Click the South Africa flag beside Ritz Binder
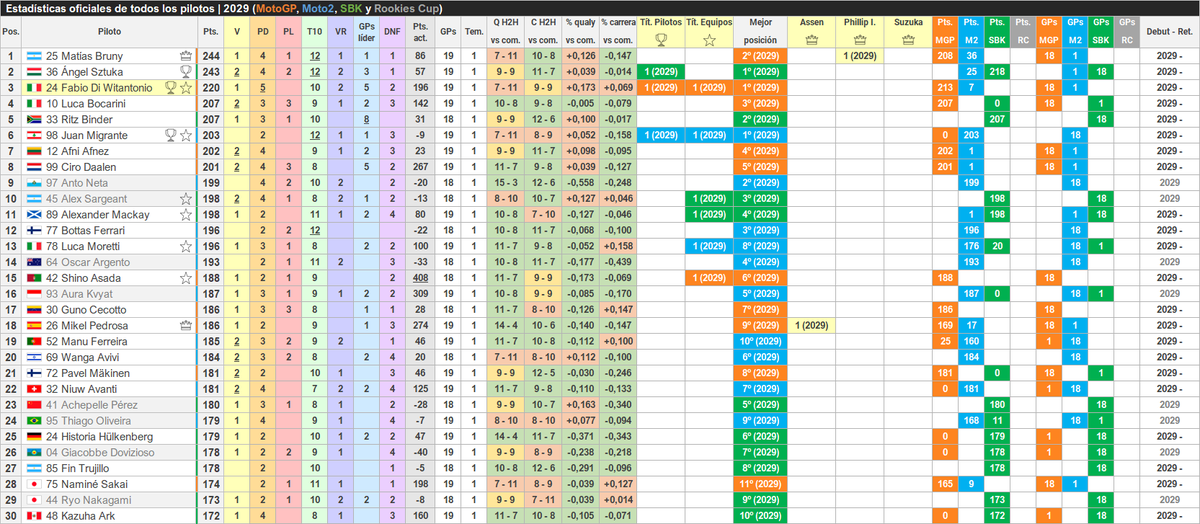The image size is (1200, 524). coord(33,119)
